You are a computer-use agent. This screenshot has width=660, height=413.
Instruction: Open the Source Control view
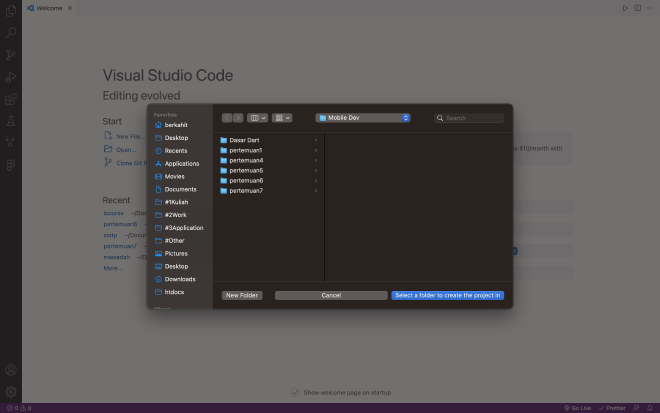pos(11,55)
